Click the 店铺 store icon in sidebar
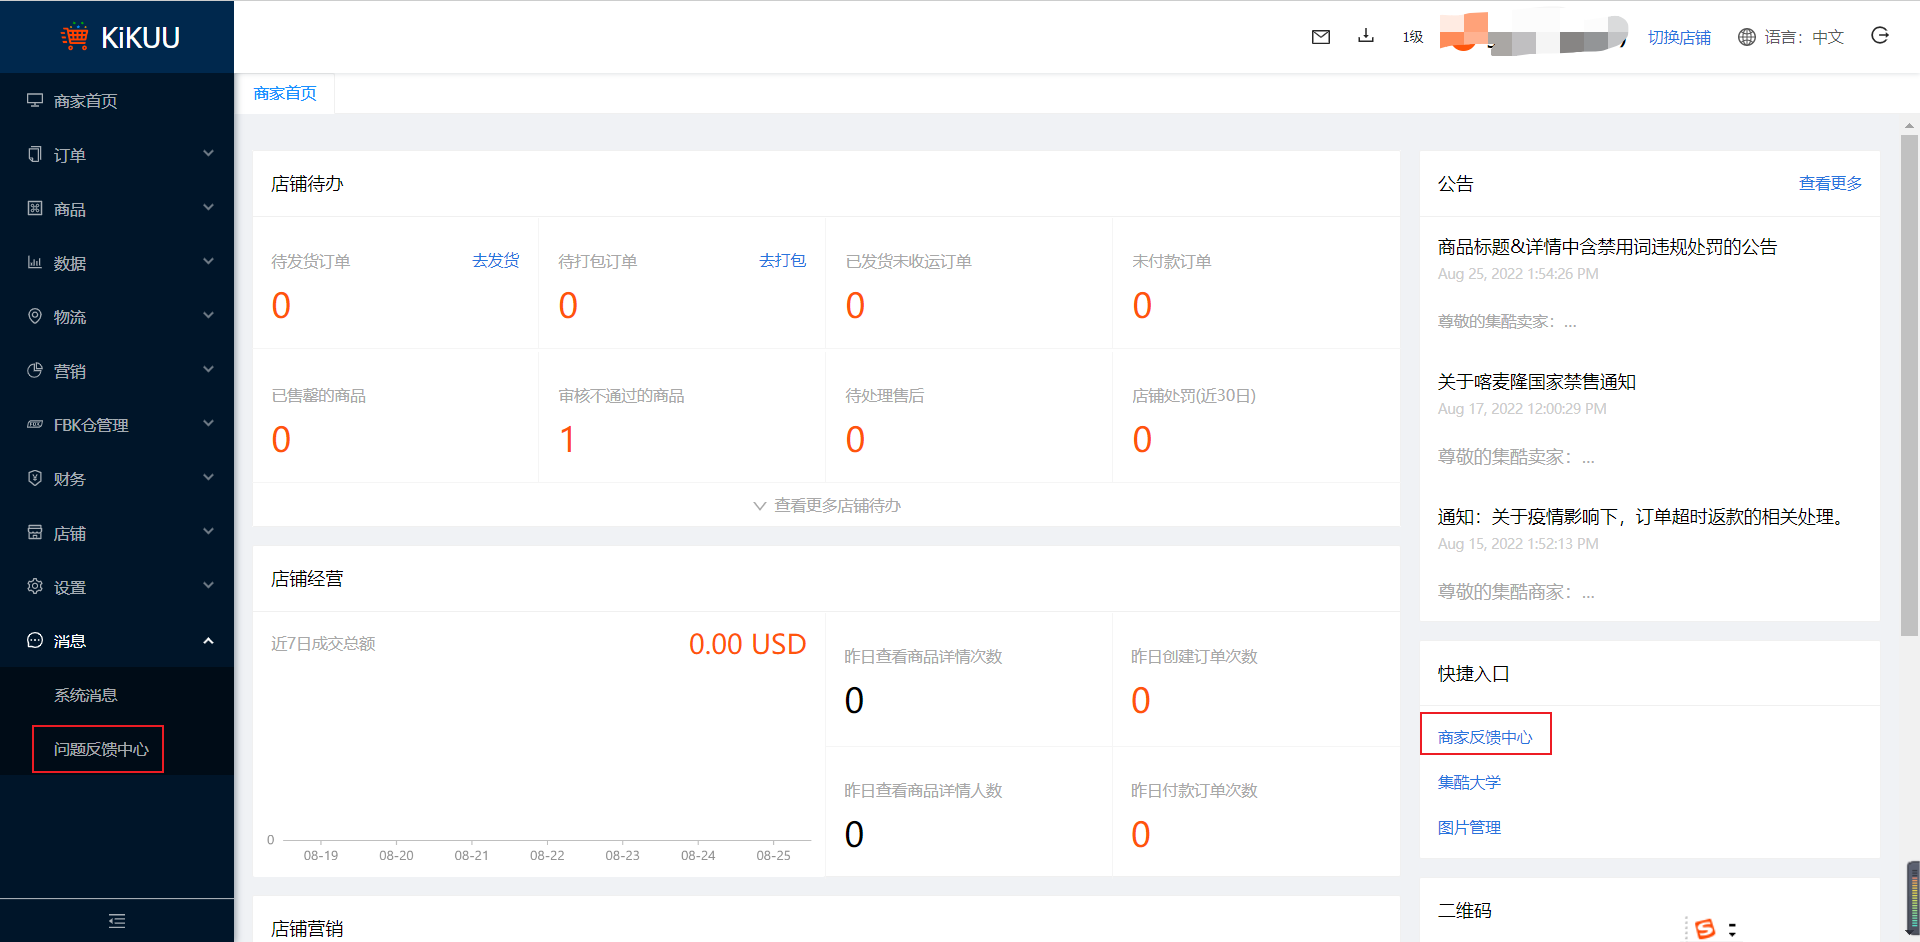 [35, 532]
